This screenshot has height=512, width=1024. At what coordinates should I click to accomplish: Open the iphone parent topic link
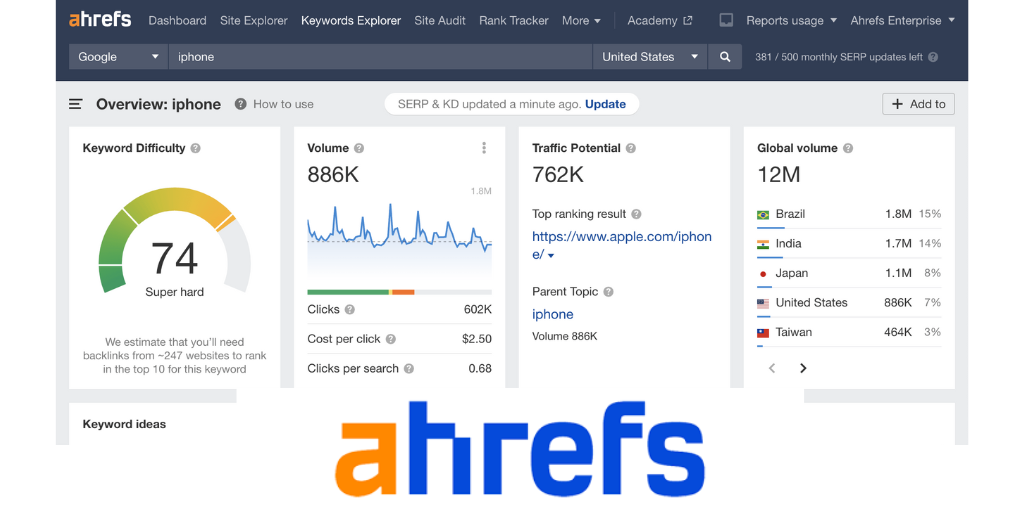[x=552, y=314]
